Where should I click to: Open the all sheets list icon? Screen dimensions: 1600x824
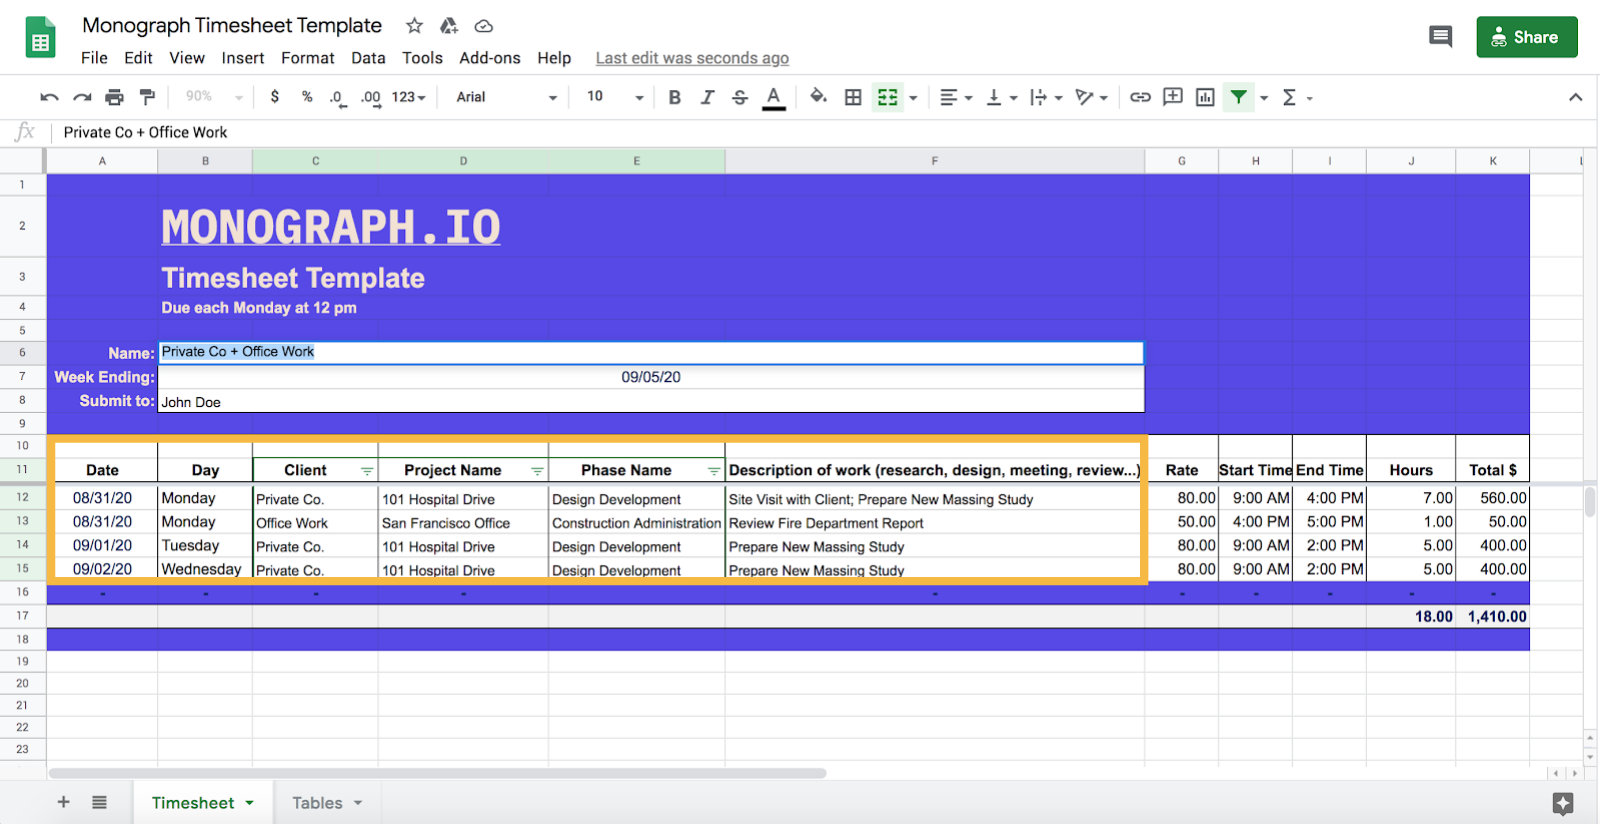tap(99, 802)
